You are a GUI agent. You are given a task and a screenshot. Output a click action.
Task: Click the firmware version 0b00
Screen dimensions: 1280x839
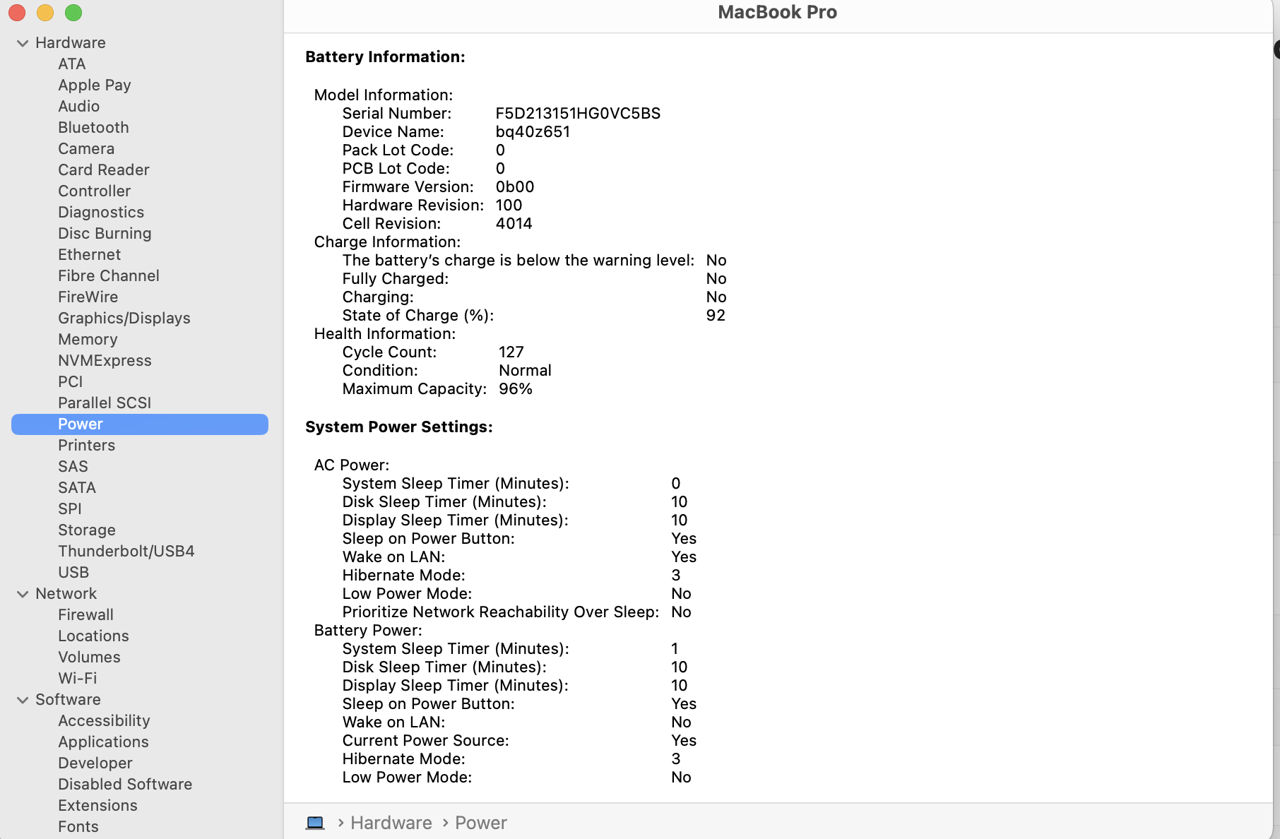coord(515,187)
